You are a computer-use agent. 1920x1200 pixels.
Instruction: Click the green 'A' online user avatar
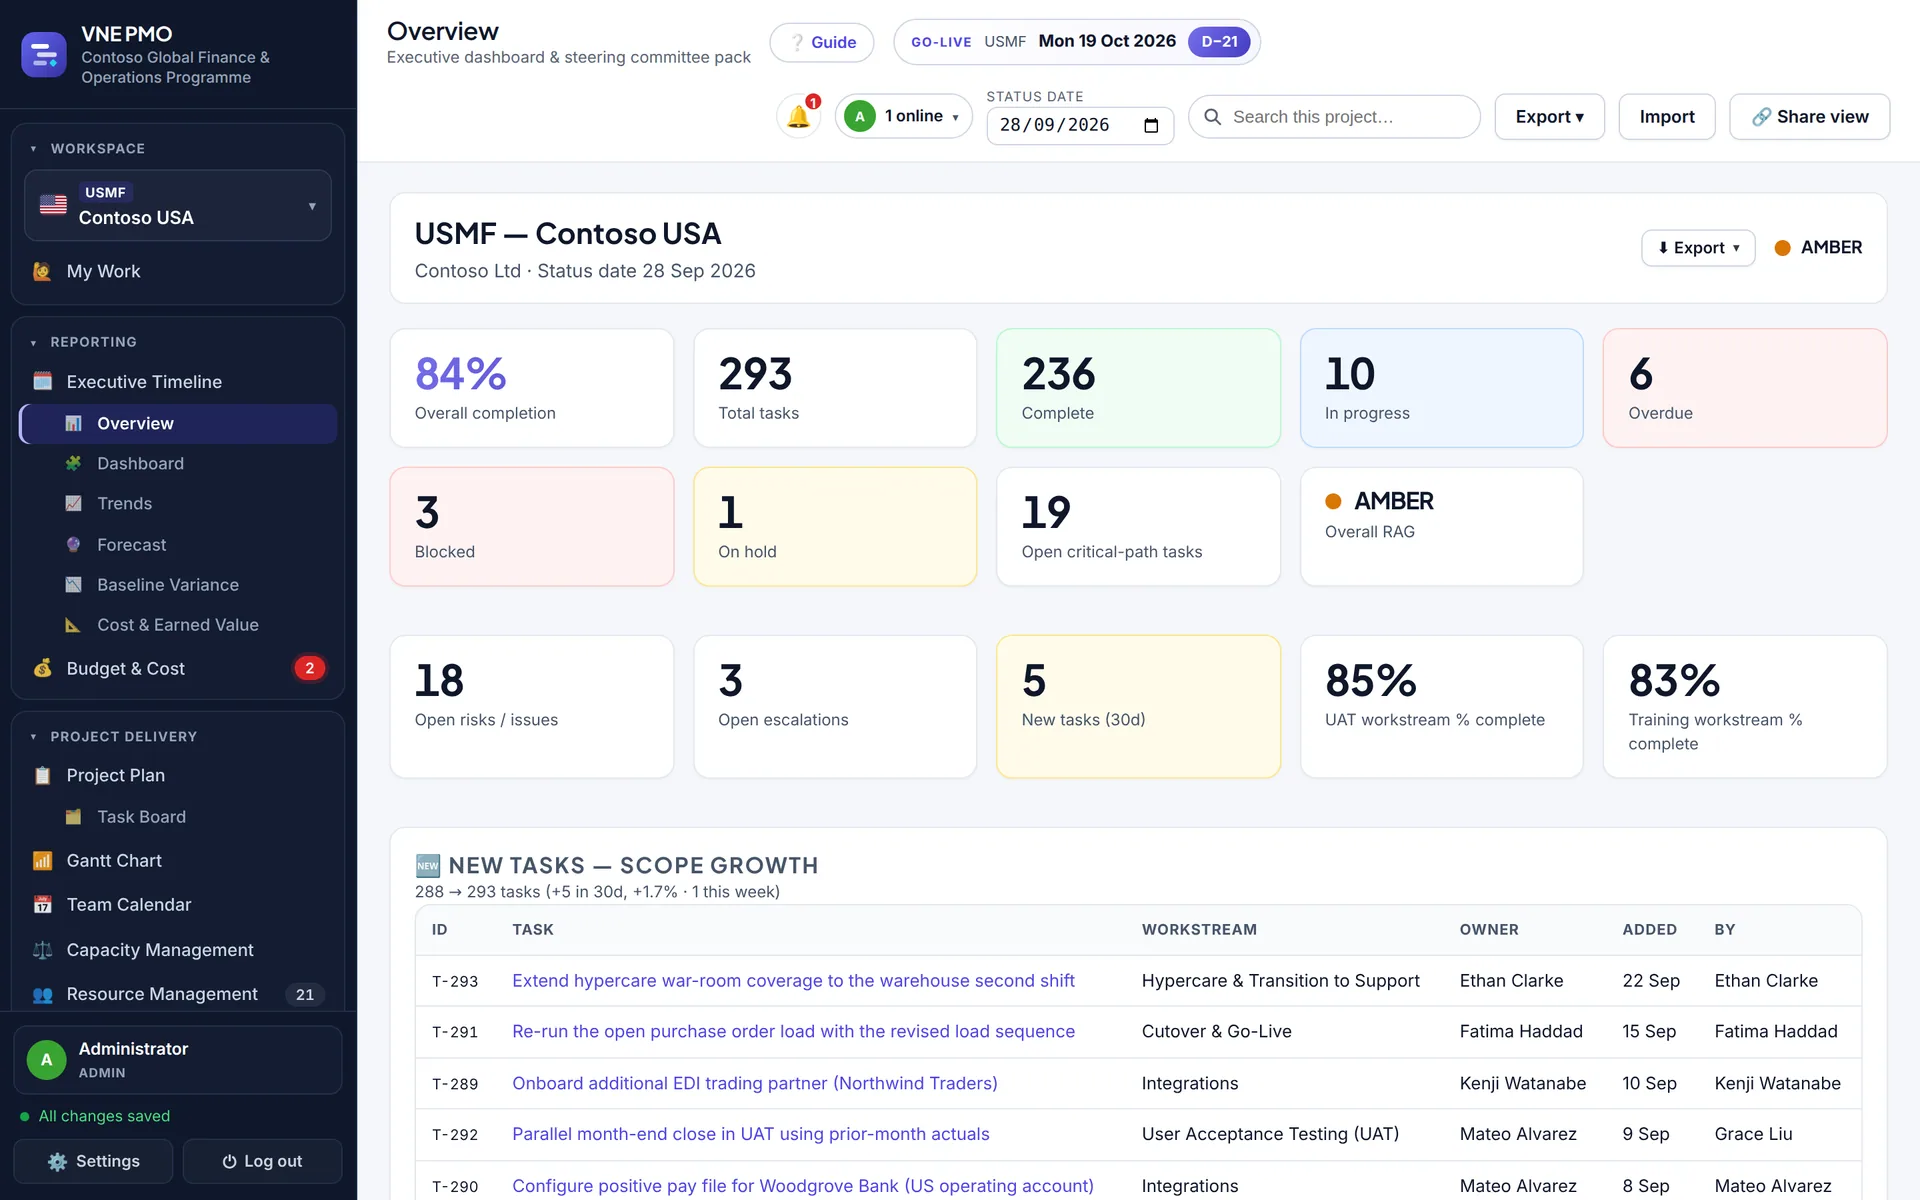coord(859,117)
